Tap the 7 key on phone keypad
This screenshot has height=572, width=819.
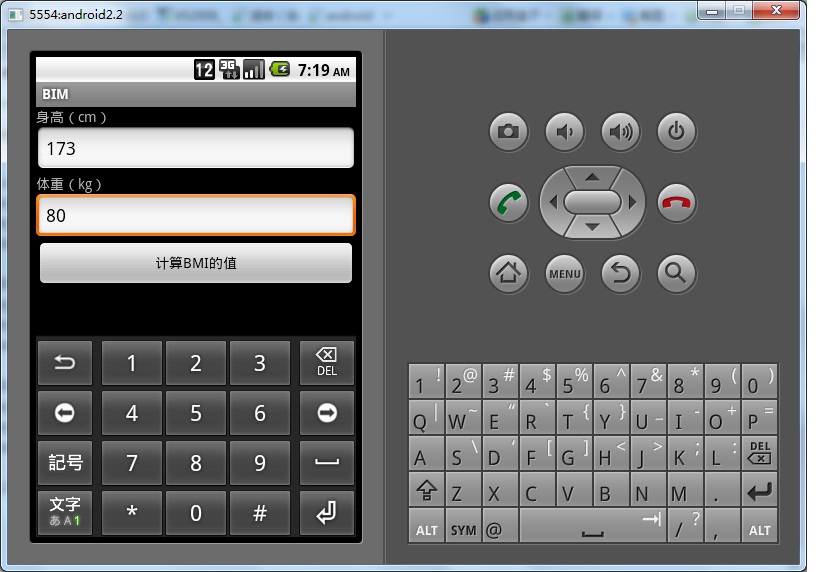tap(132, 463)
